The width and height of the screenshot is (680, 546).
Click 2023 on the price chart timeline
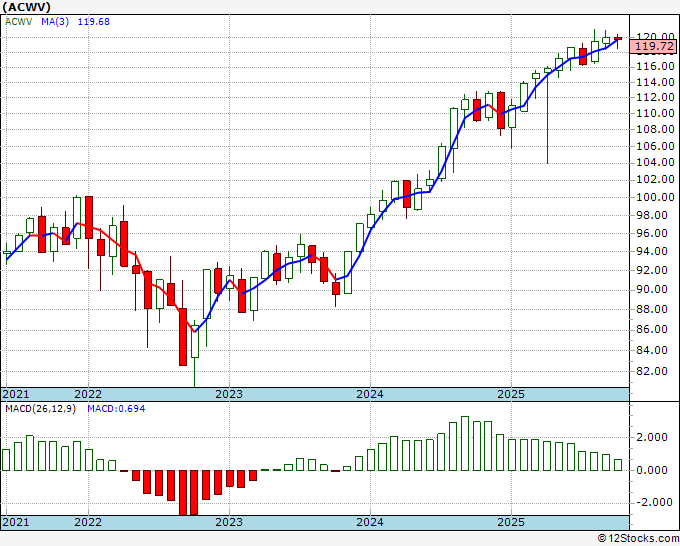229,394
